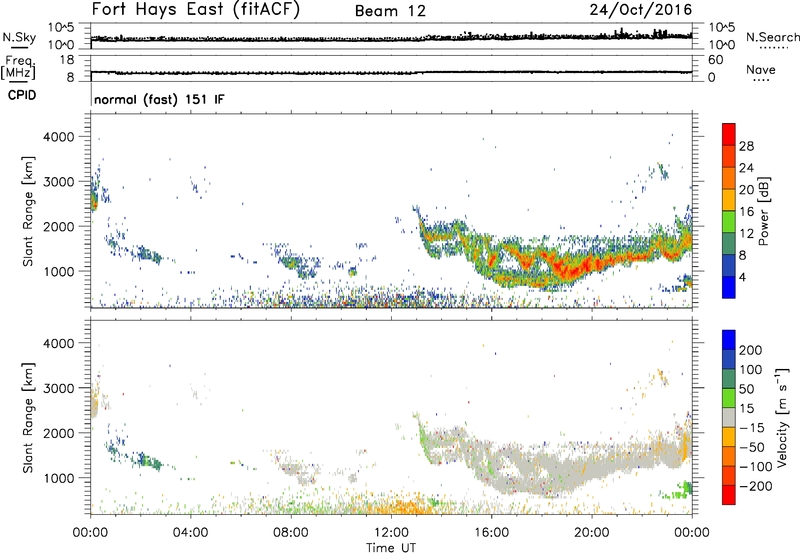Click the '60' Nave axis value
This screenshot has height=554, width=800.
click(x=716, y=60)
